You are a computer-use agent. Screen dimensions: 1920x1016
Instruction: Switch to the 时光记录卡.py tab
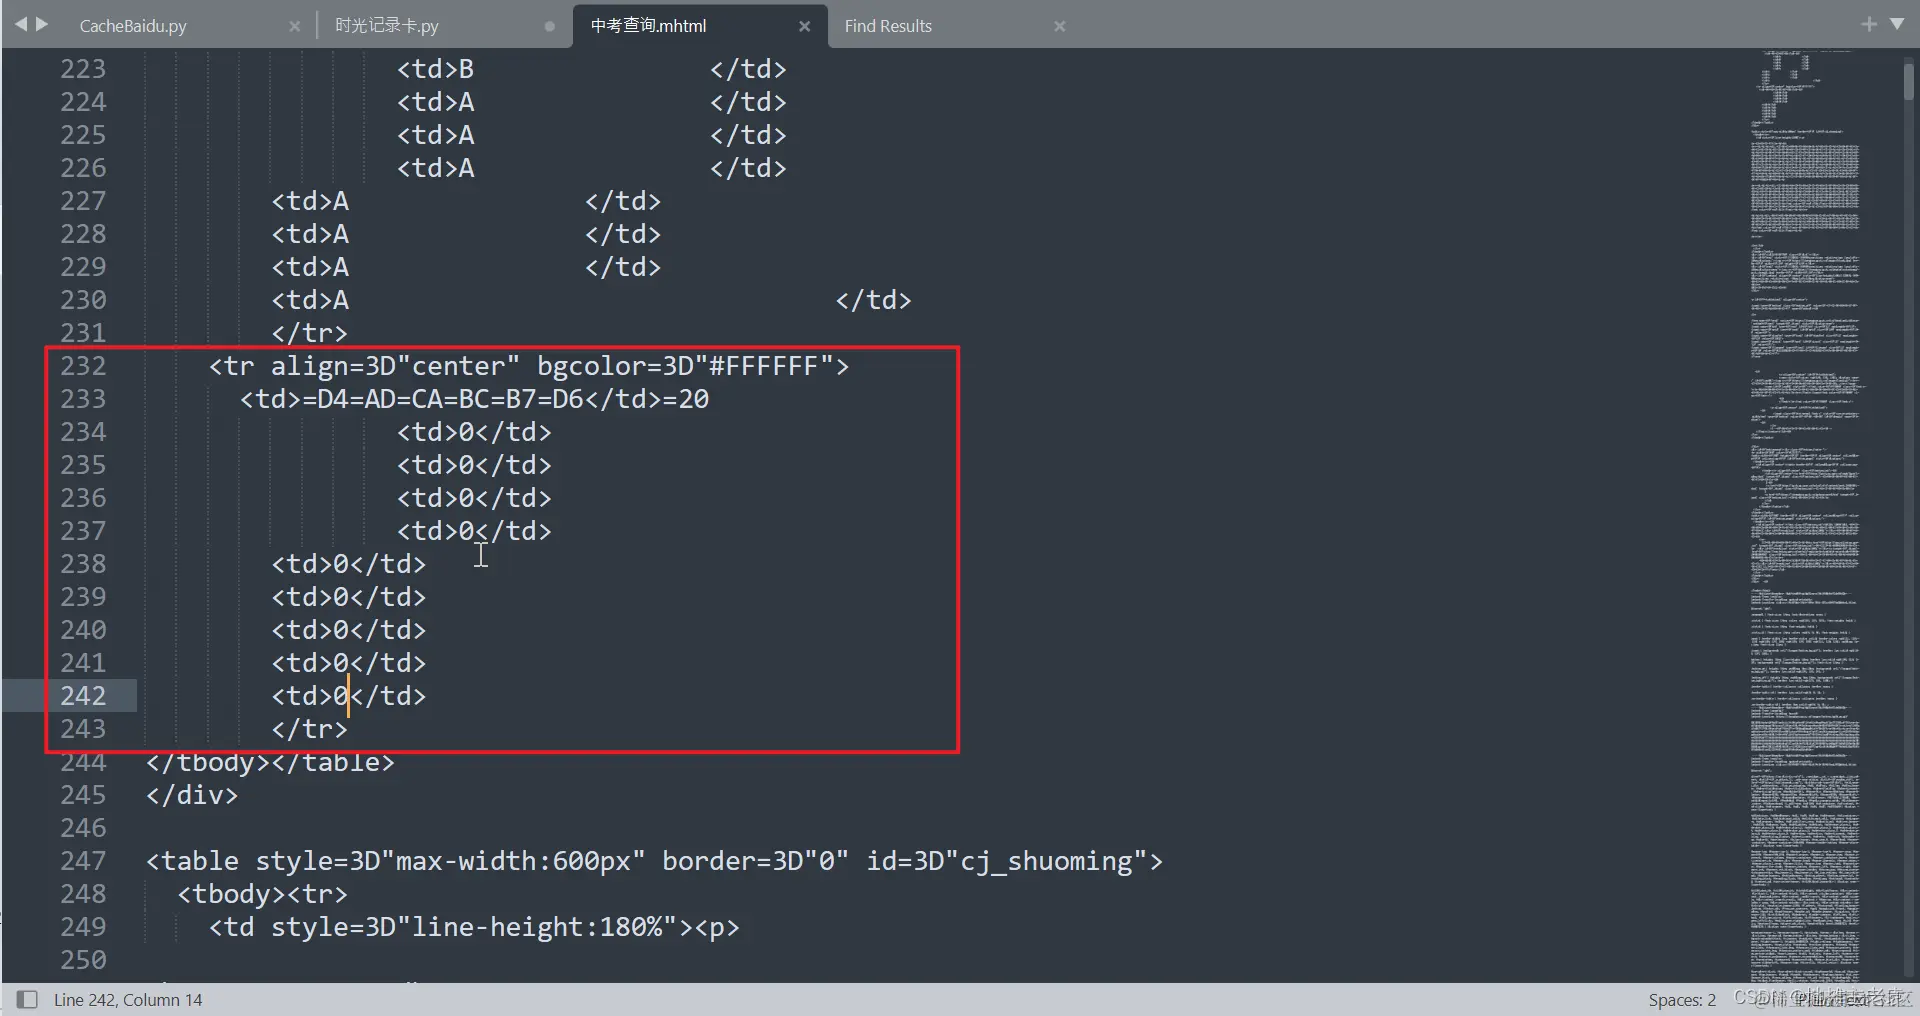point(387,26)
